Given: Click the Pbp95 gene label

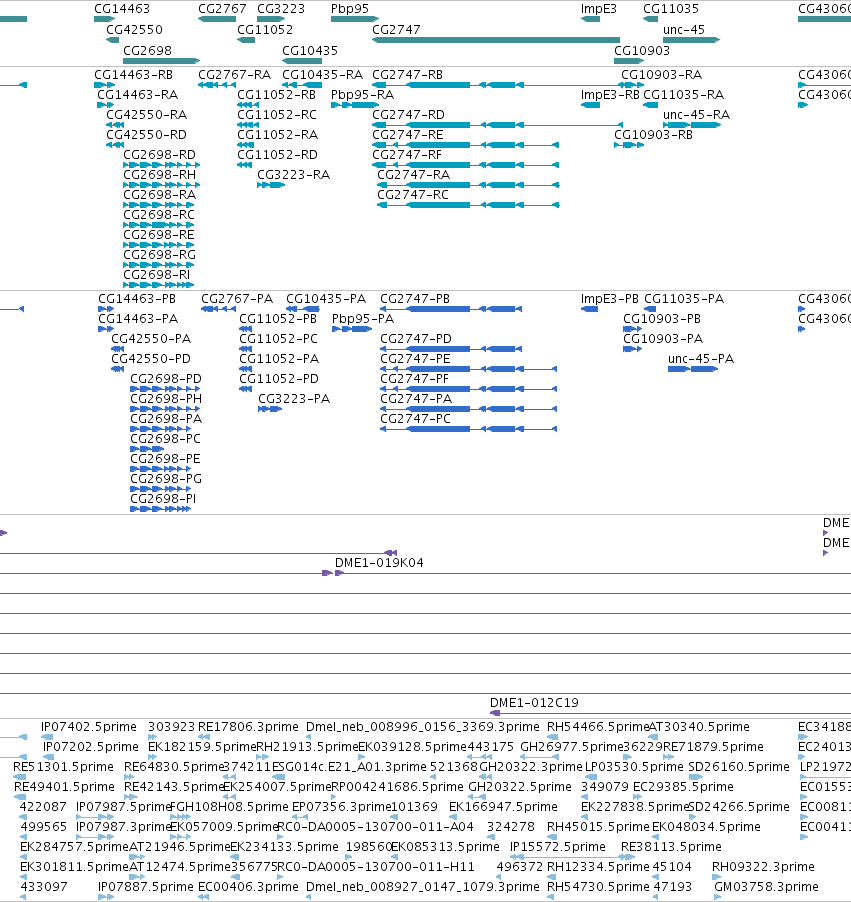Looking at the screenshot, I should [350, 9].
